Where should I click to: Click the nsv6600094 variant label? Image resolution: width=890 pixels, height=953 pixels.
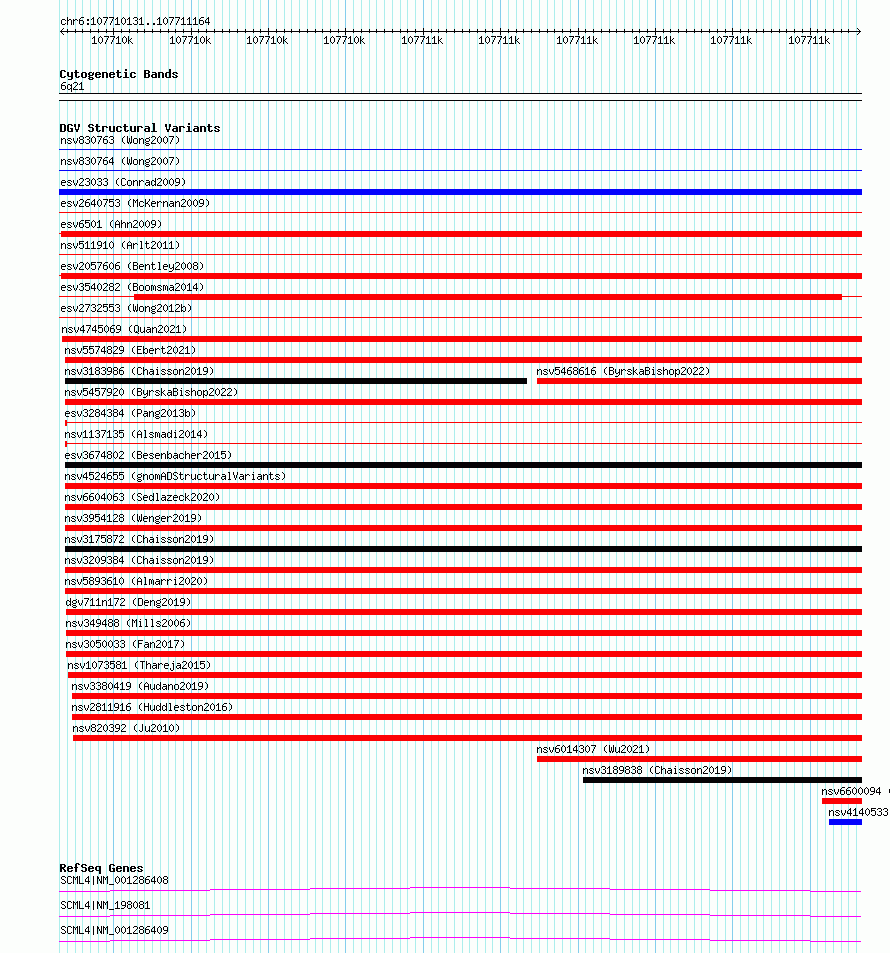tap(851, 791)
